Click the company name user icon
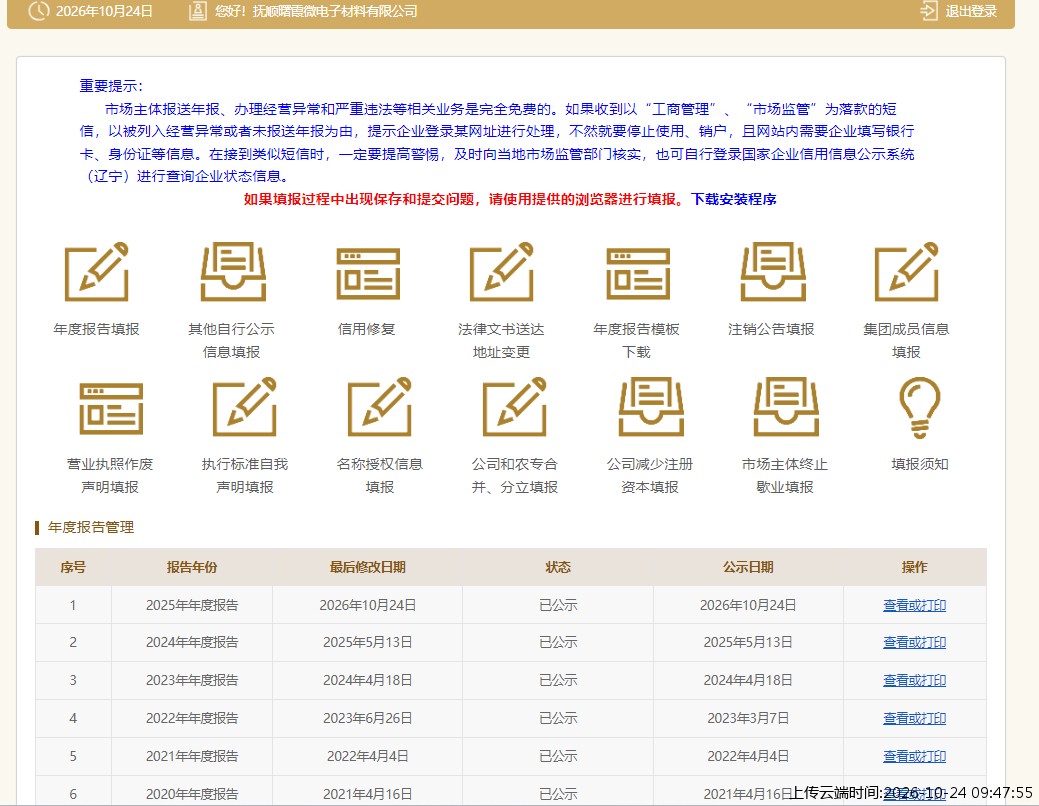 point(197,11)
